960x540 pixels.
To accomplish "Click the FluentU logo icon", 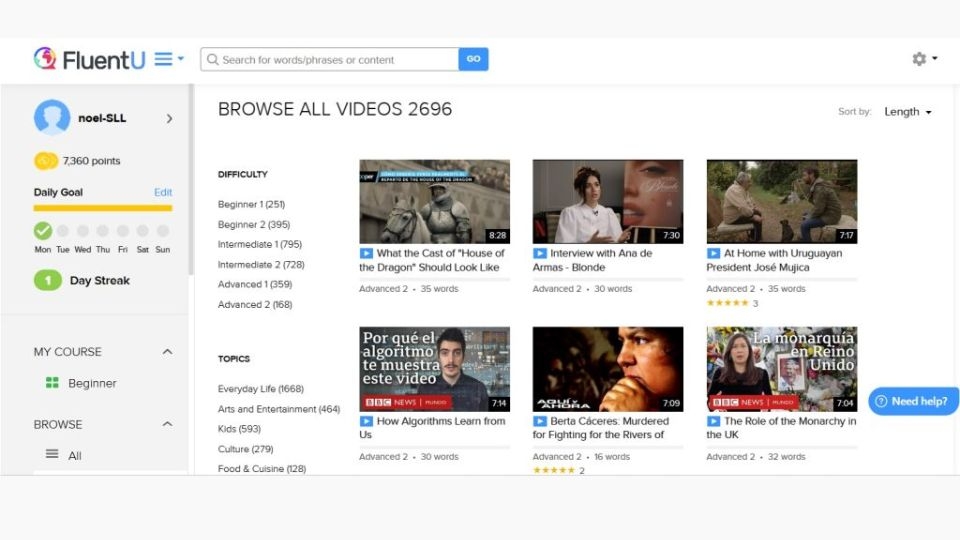I will (45, 59).
